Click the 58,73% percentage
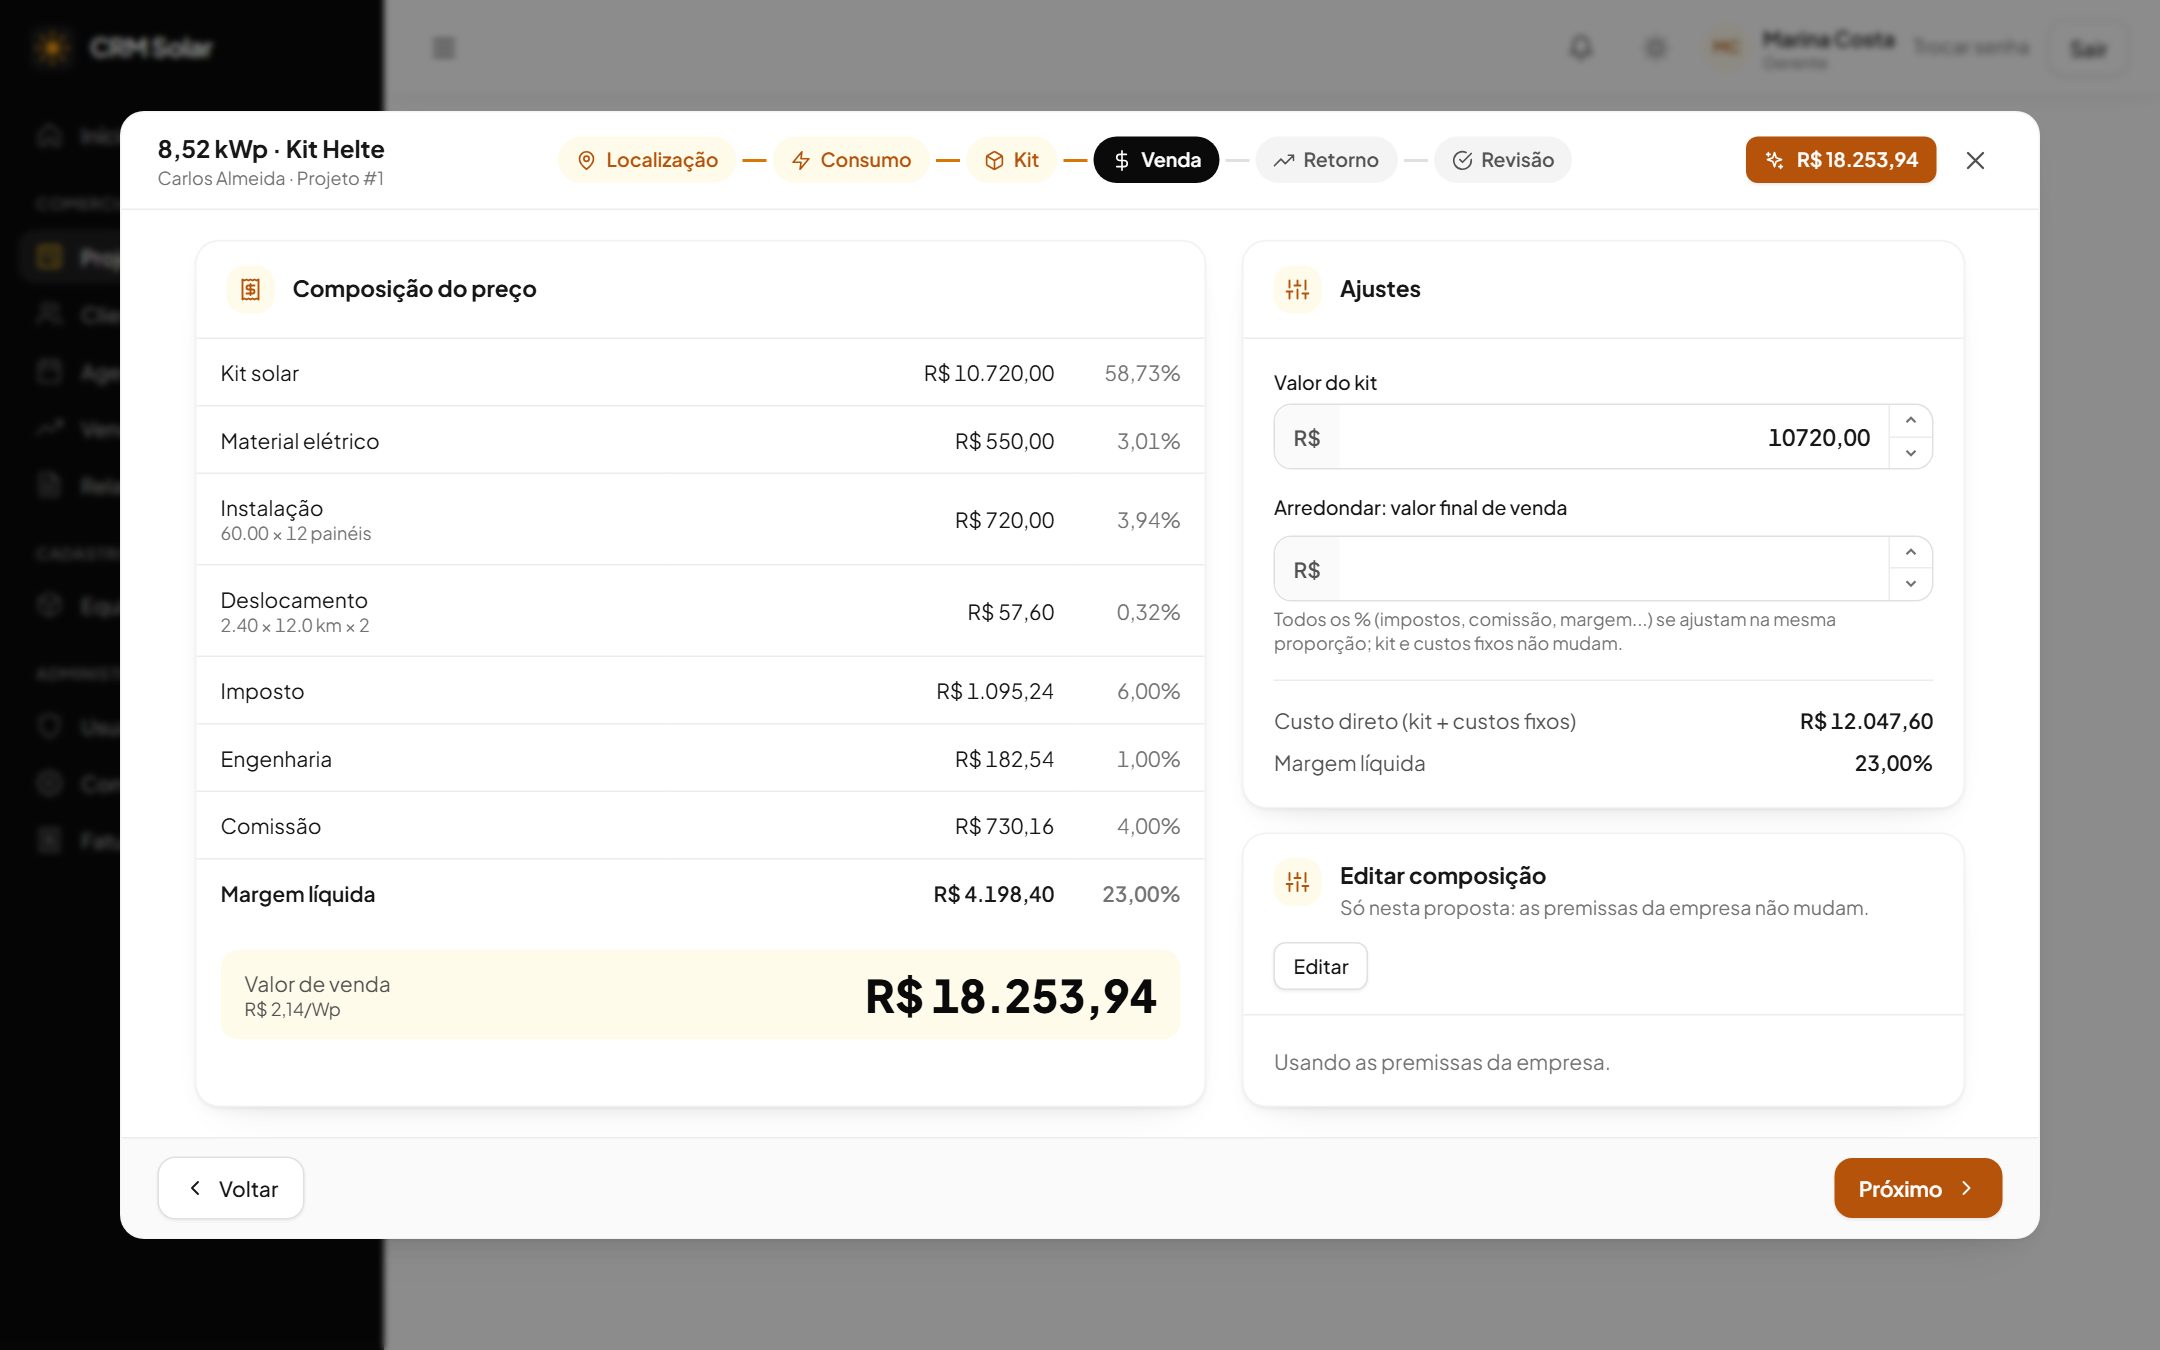Image resolution: width=2160 pixels, height=1350 pixels. coord(1142,373)
